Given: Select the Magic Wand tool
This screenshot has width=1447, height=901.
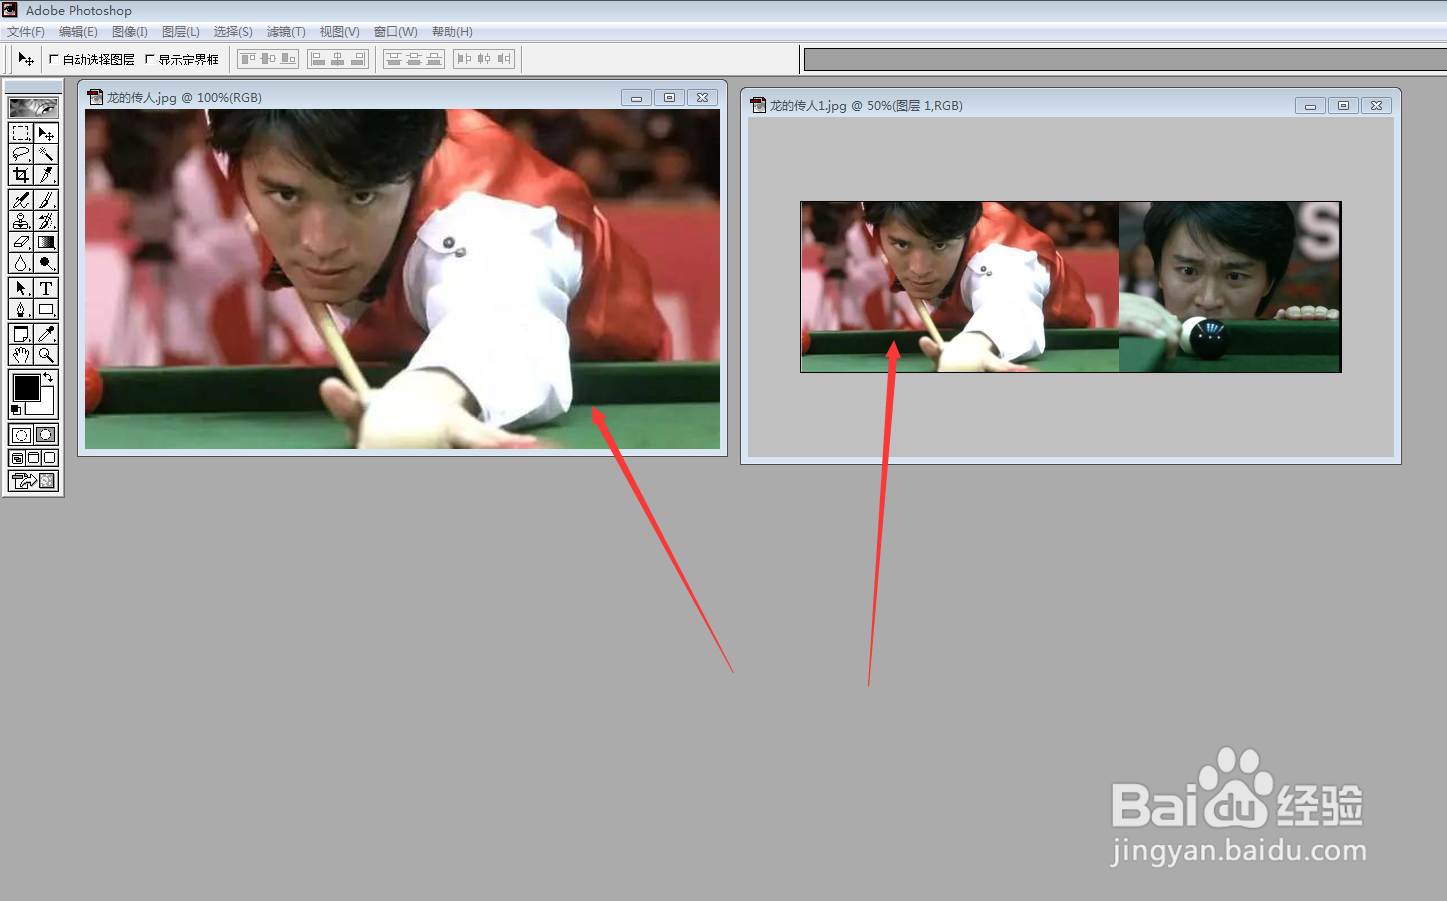Looking at the screenshot, I should coord(46,154).
